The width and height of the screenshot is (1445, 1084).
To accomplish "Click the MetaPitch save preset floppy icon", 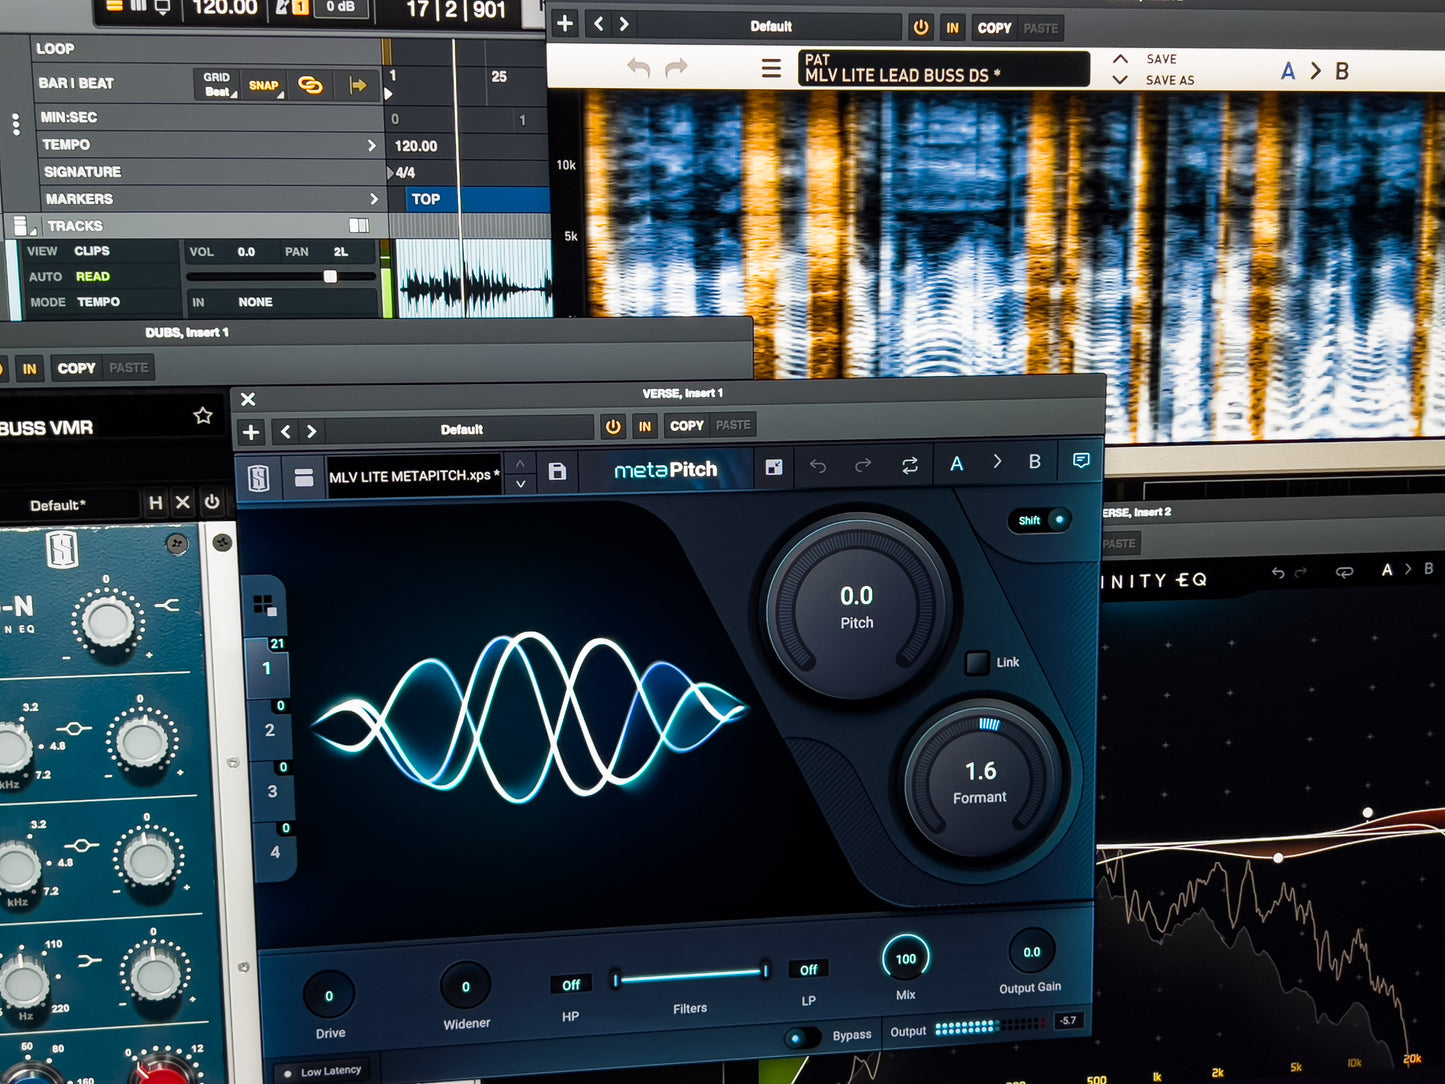I will coord(557,472).
